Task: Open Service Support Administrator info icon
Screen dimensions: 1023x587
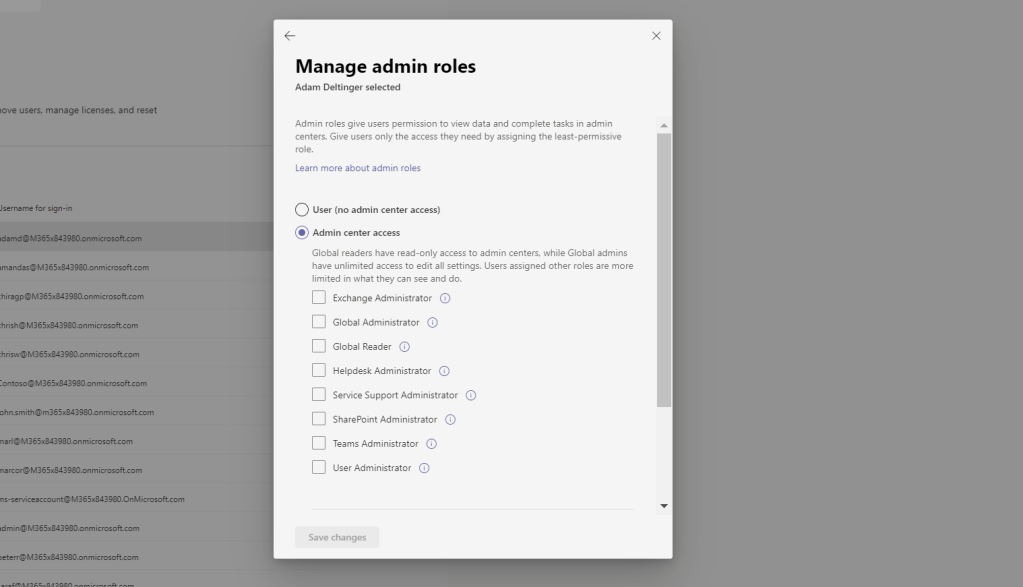Action: pyautogui.click(x=471, y=395)
